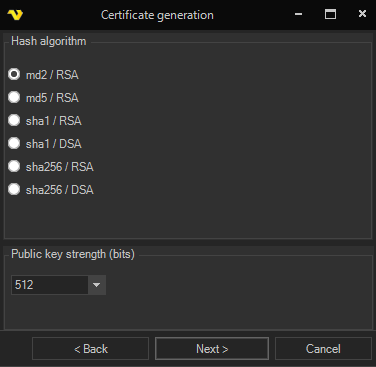Click the yellow application logo icon
This screenshot has width=376, height=367.
15,15
